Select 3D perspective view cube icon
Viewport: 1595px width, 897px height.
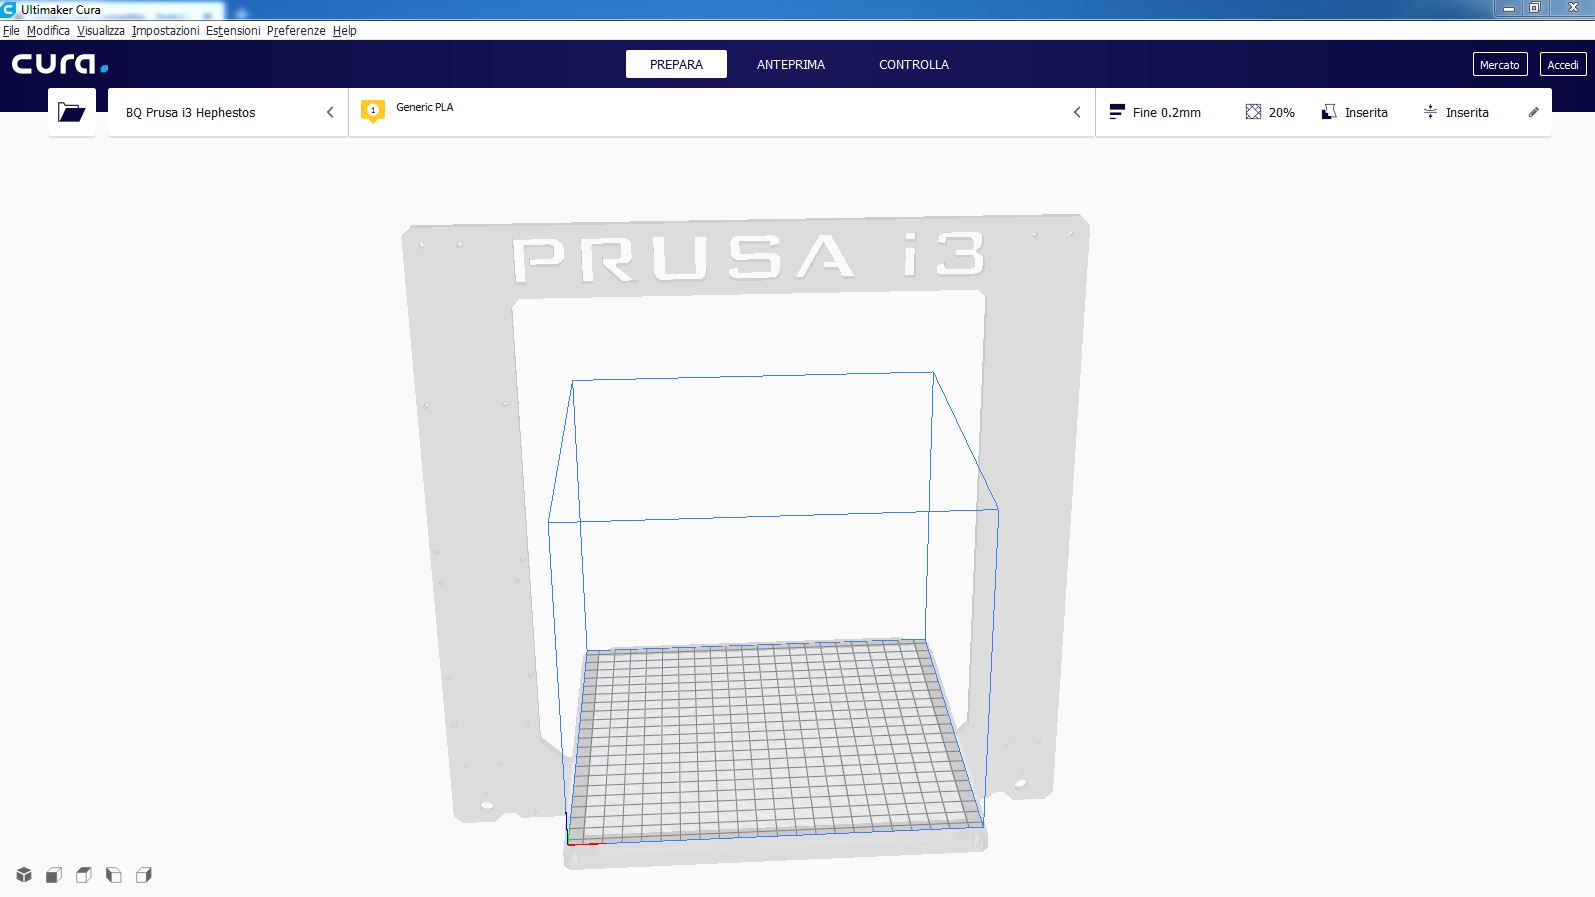24,875
